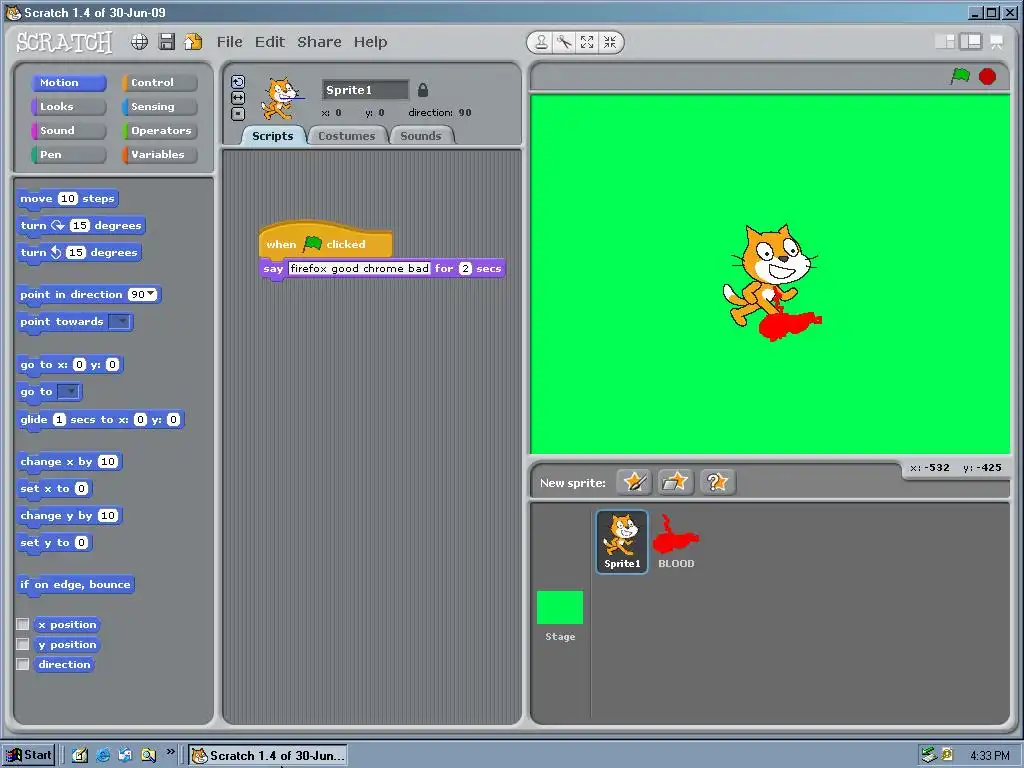
Task: Select the Duplicate stamp tool
Action: [541, 42]
